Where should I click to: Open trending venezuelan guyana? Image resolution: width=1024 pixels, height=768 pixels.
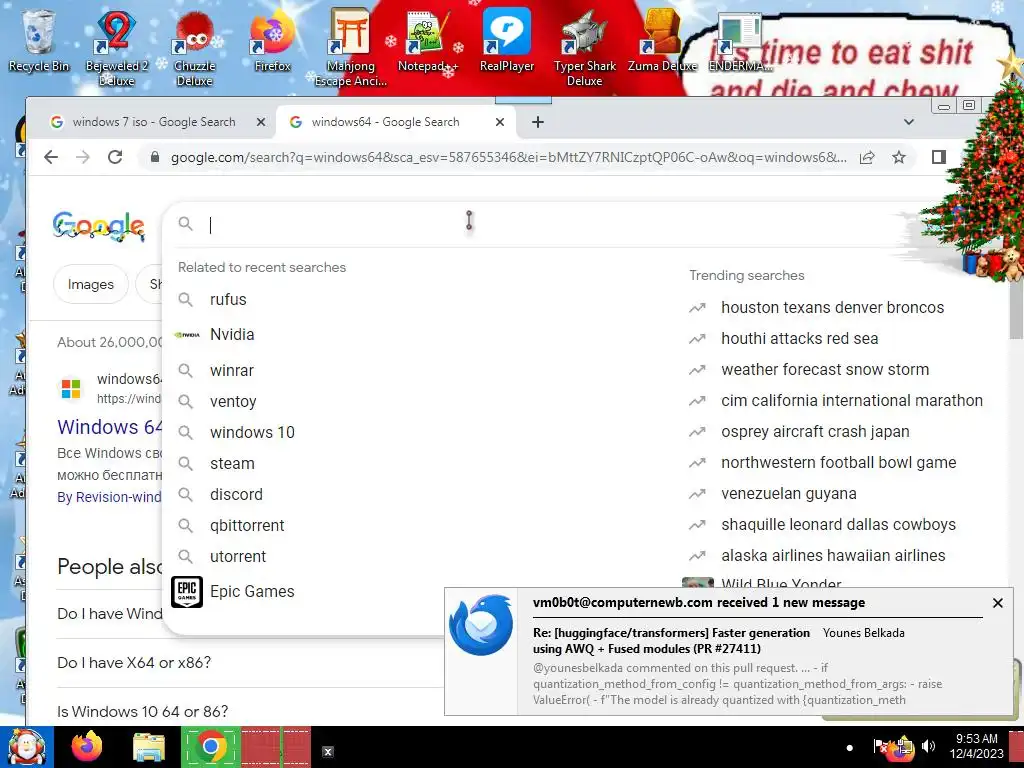coord(788,494)
